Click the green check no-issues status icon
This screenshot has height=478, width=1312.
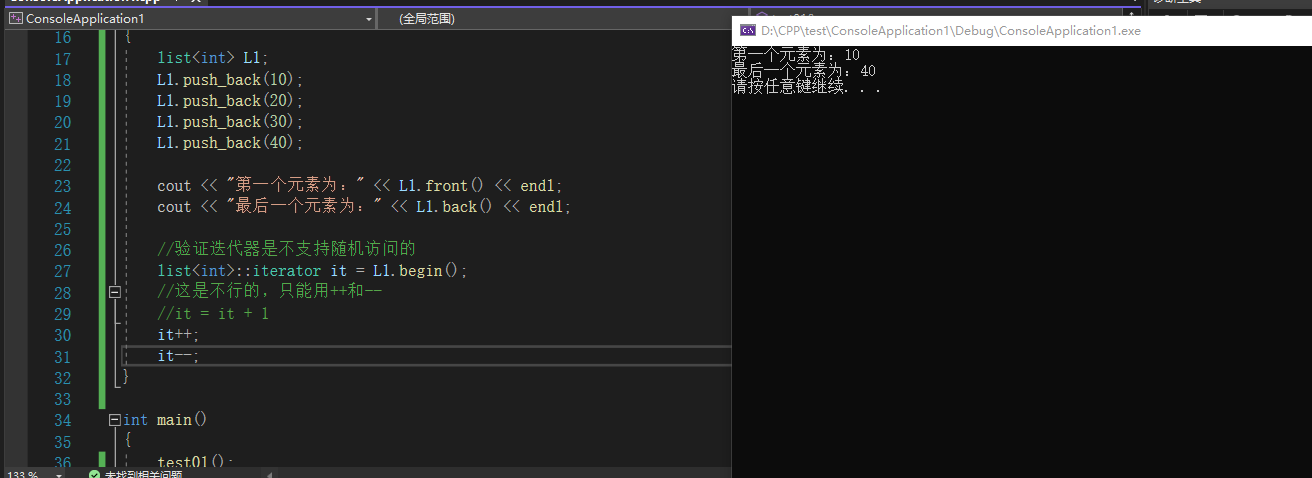click(94, 474)
